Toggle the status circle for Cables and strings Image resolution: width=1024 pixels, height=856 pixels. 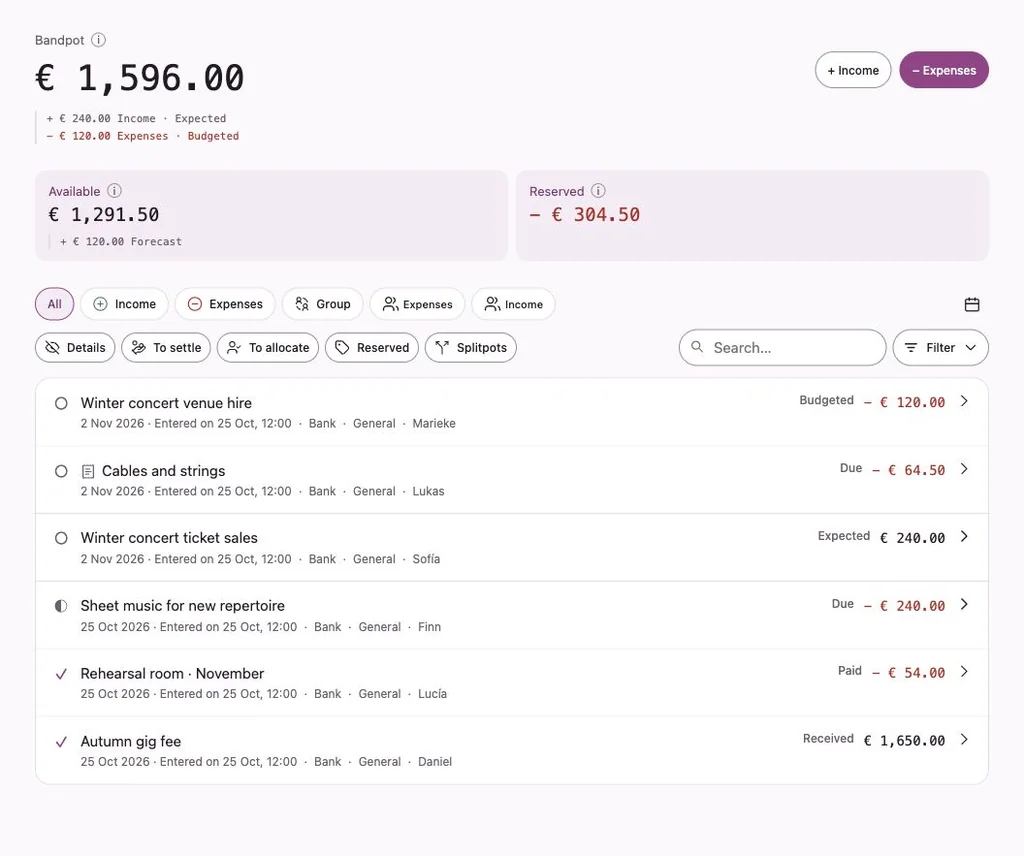[x=61, y=471]
